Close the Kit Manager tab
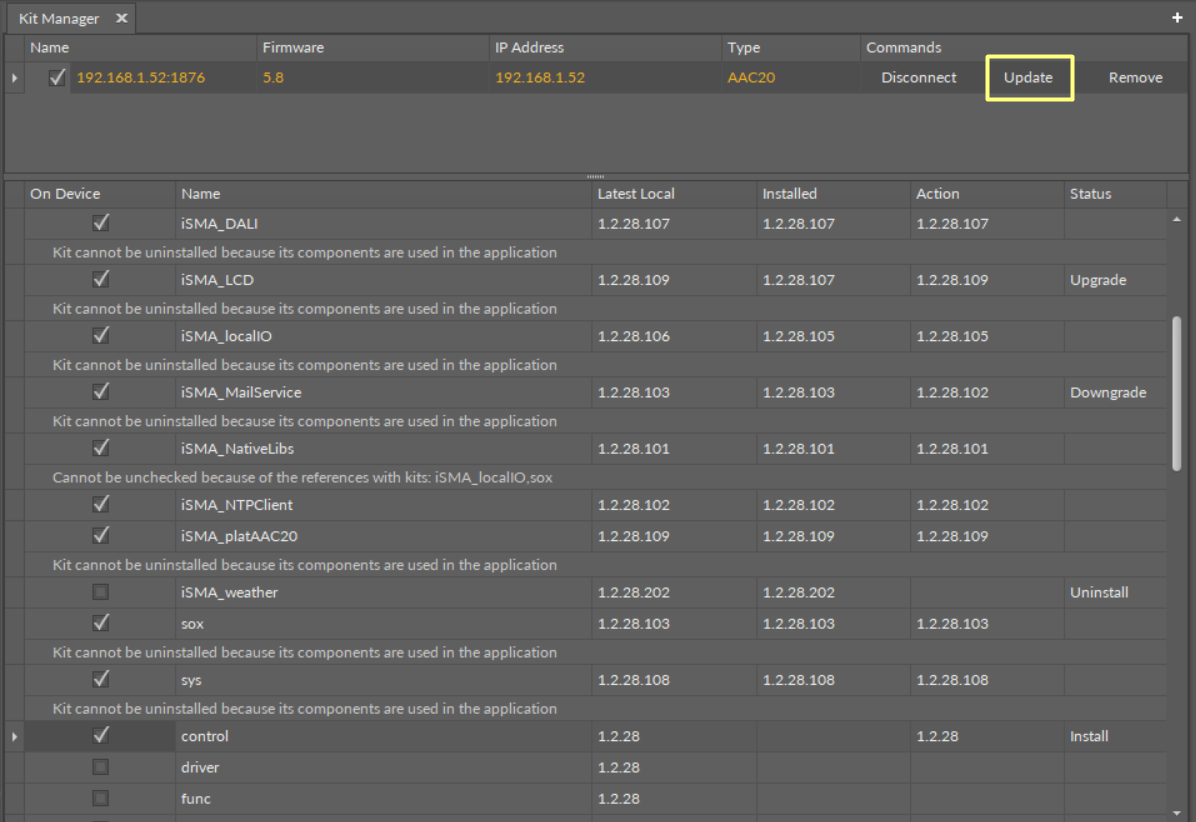The width and height of the screenshot is (1196, 822). (121, 18)
